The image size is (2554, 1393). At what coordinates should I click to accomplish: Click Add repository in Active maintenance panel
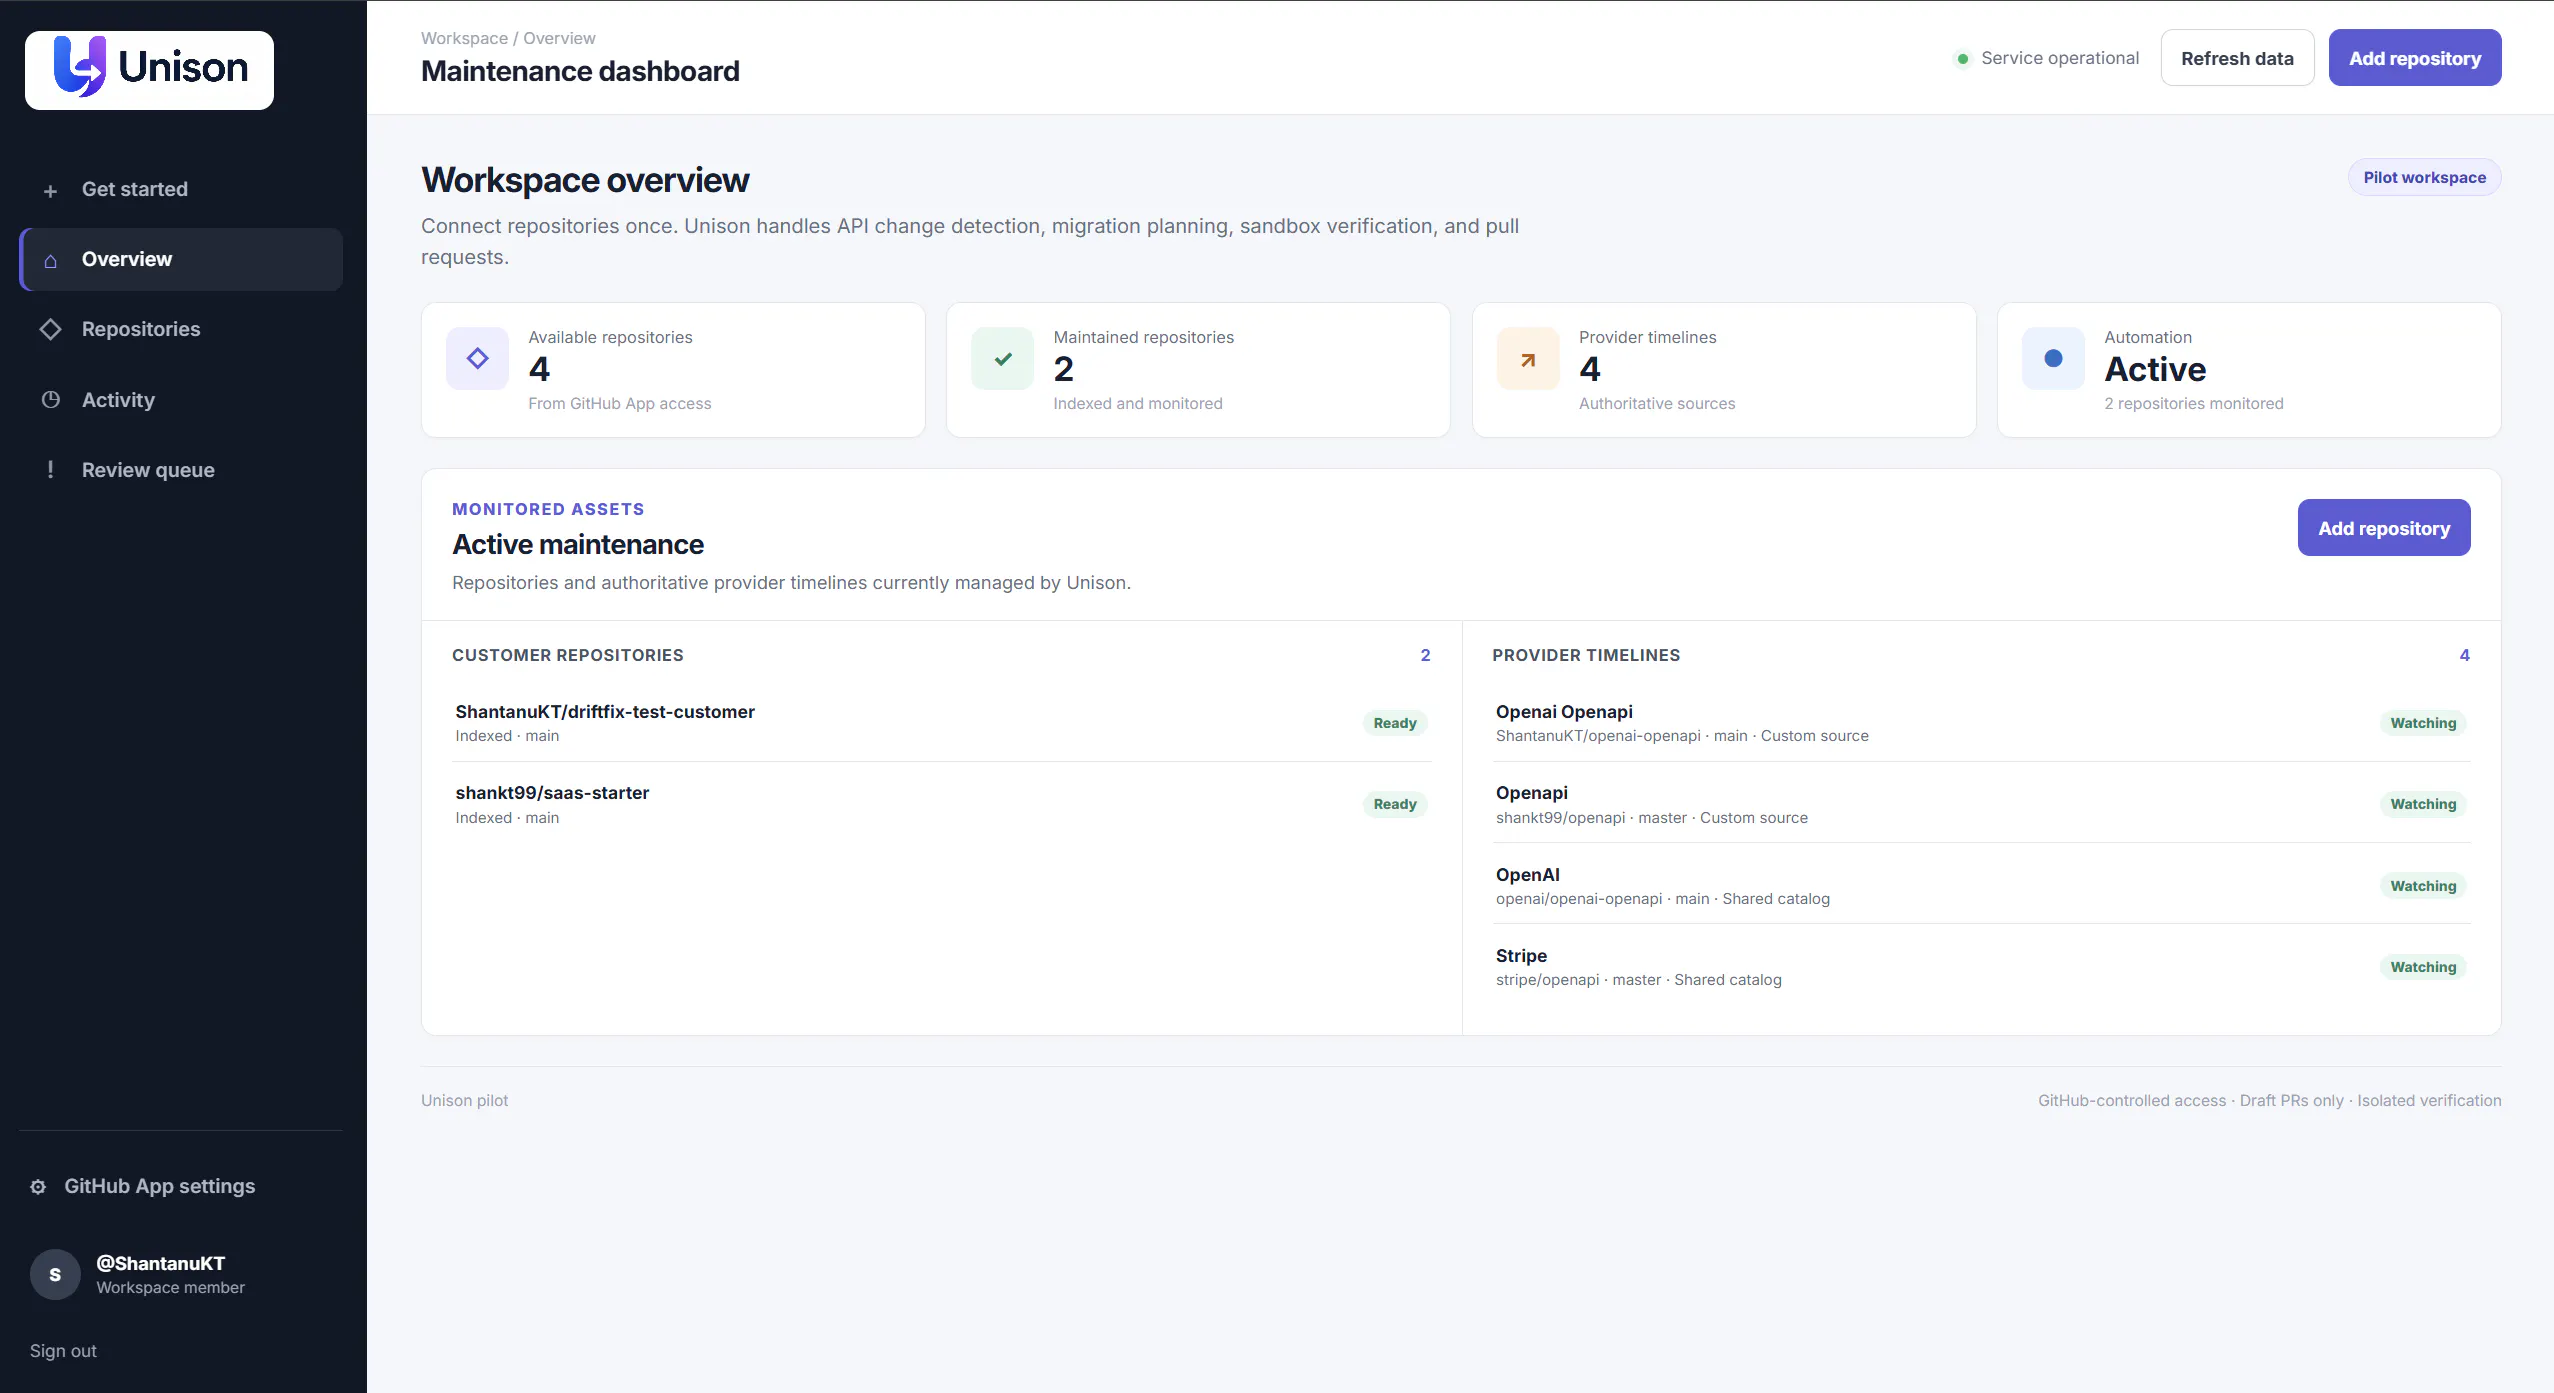coord(2384,528)
